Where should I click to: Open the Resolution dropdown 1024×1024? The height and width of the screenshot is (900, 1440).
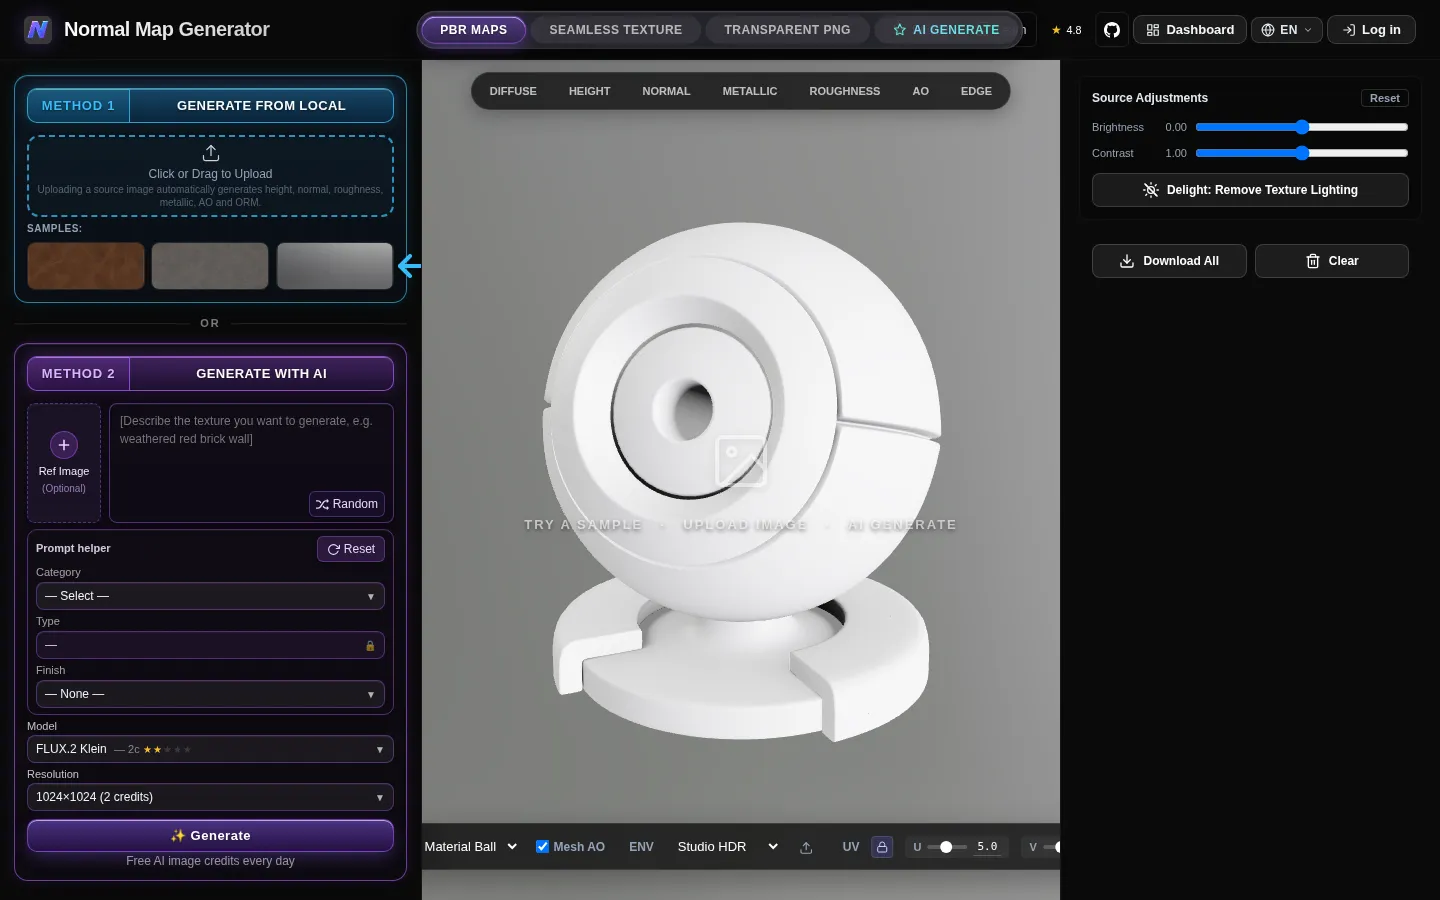210,797
